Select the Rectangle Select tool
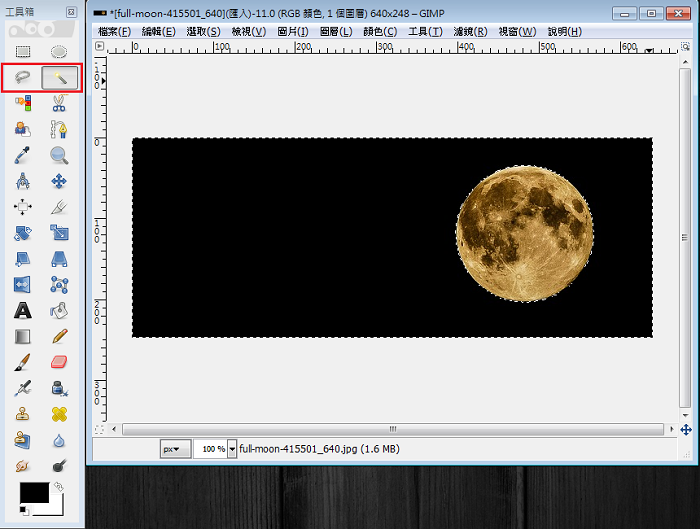Image resolution: width=700 pixels, height=529 pixels. tap(23, 52)
